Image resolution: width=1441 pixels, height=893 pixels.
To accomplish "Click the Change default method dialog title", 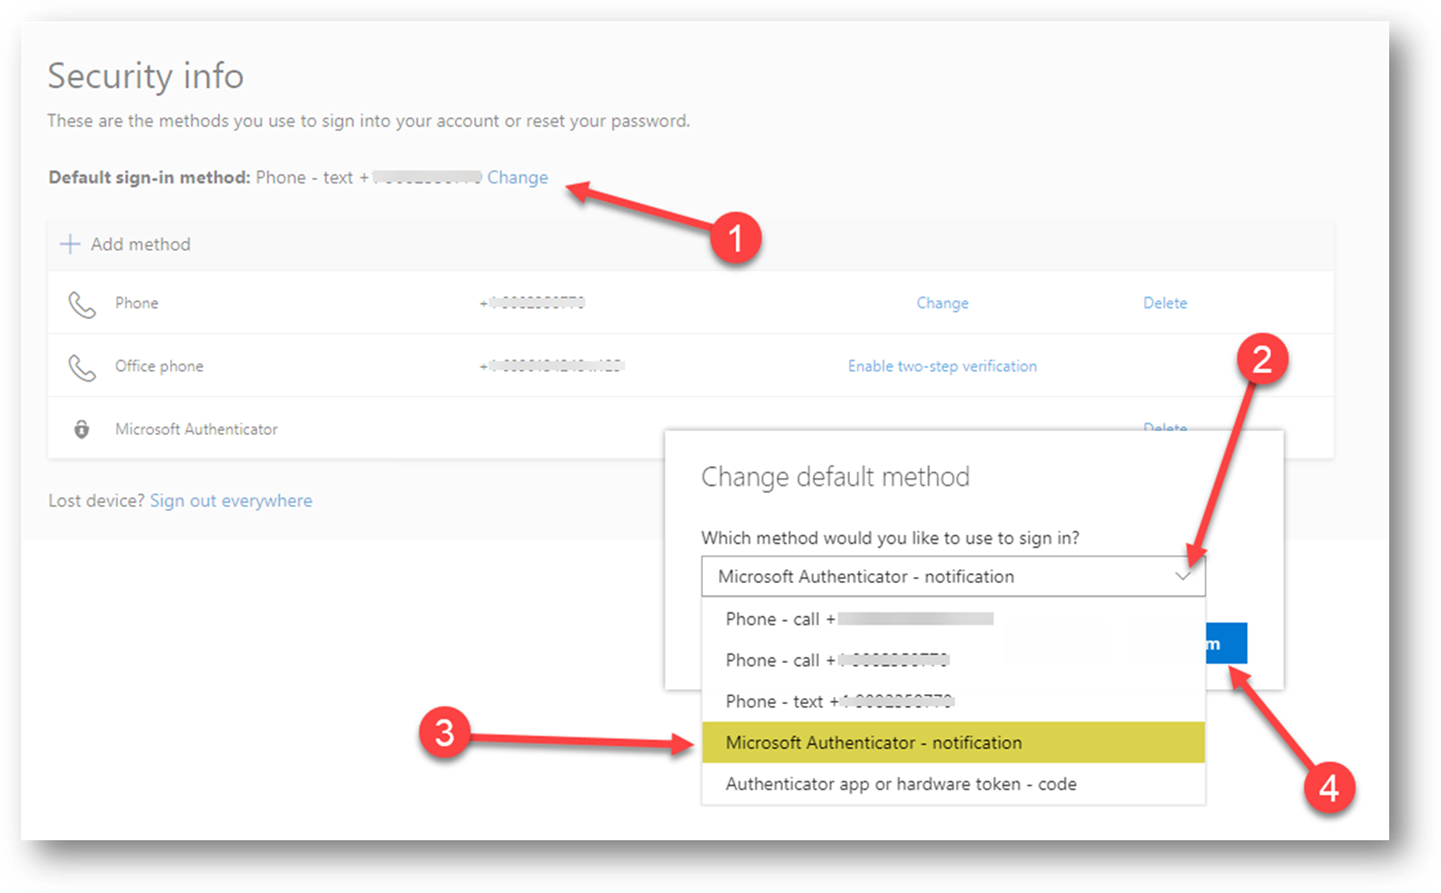I will click(835, 477).
